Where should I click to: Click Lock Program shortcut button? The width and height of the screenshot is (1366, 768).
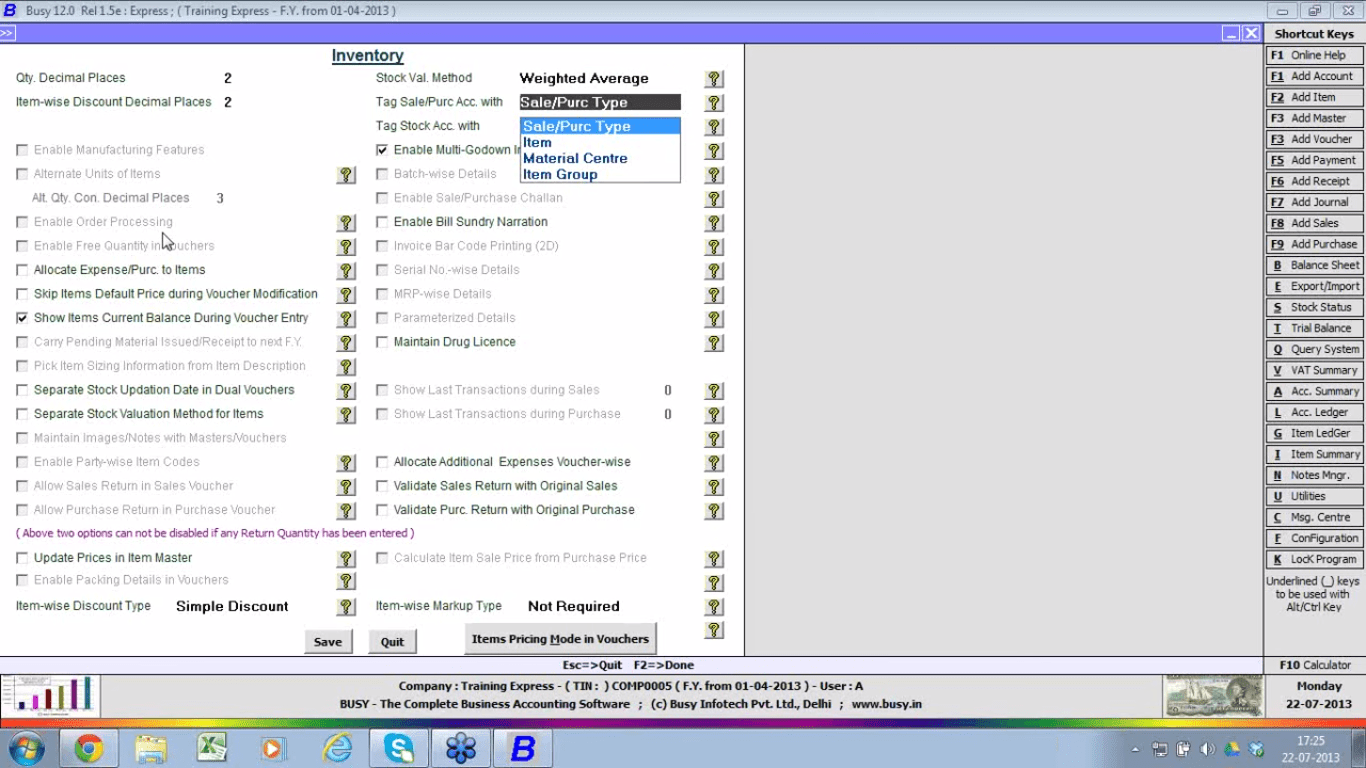tap(1314, 559)
